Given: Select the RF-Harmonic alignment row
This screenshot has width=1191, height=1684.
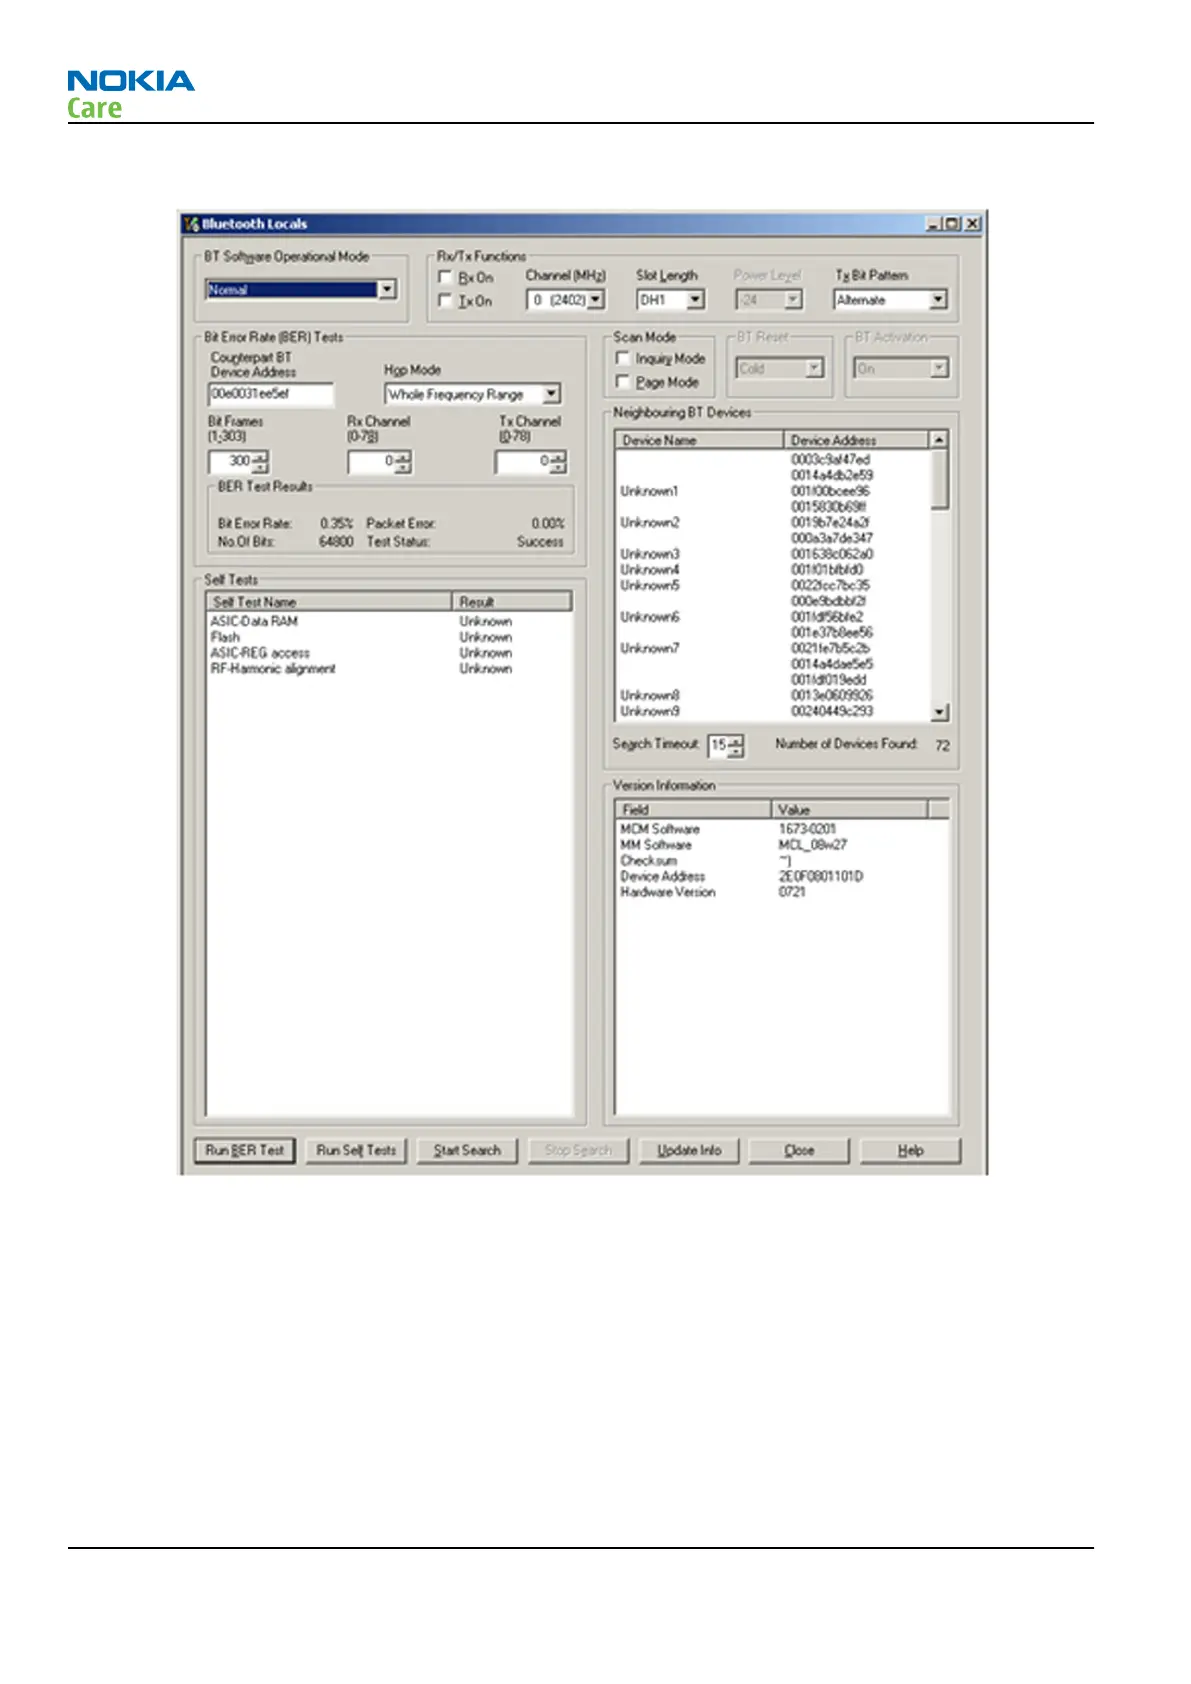Looking at the screenshot, I should 389,669.
